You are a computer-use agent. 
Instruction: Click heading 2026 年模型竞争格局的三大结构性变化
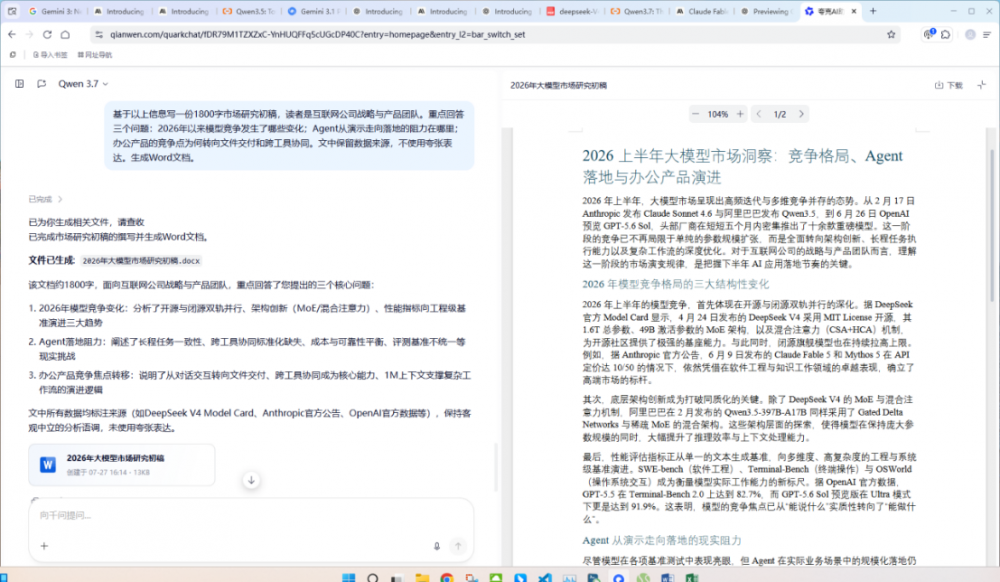(675, 284)
